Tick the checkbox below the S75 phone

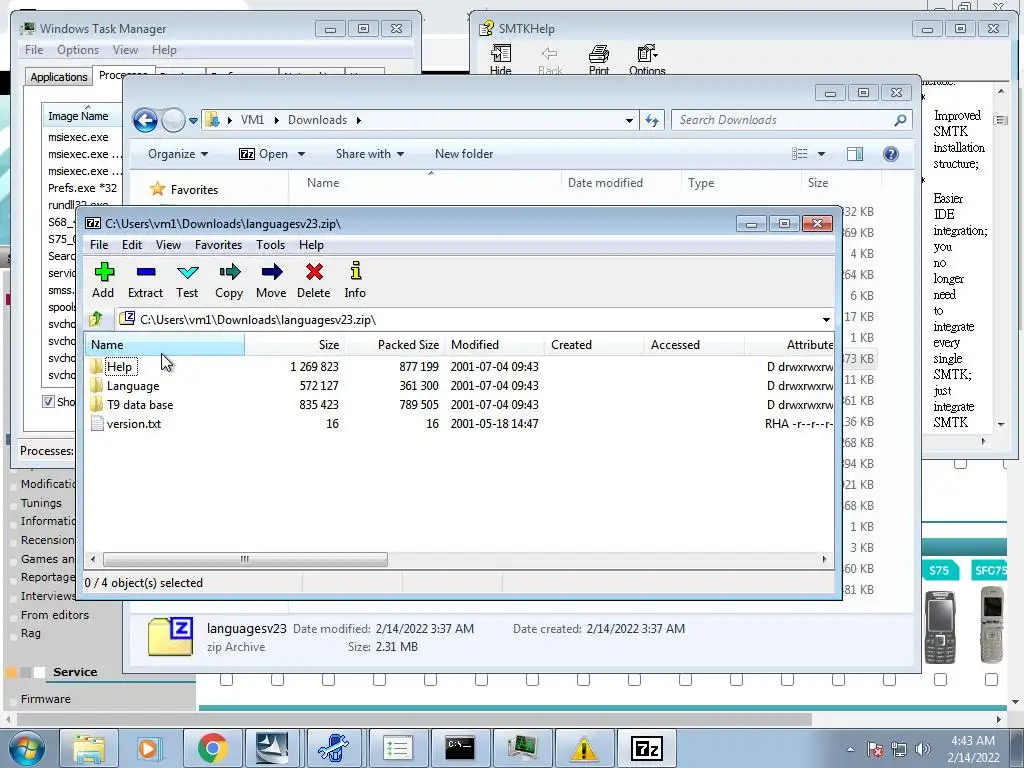[x=940, y=680]
